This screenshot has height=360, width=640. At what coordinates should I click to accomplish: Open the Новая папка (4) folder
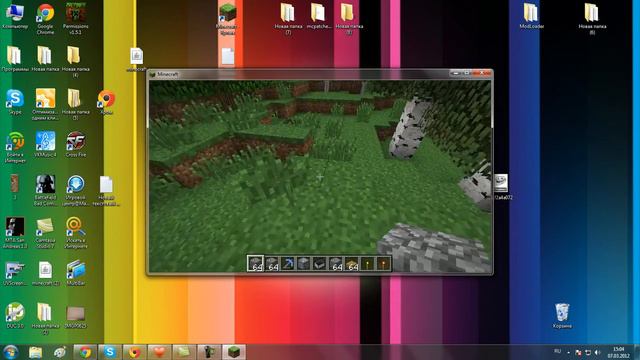tap(76, 62)
